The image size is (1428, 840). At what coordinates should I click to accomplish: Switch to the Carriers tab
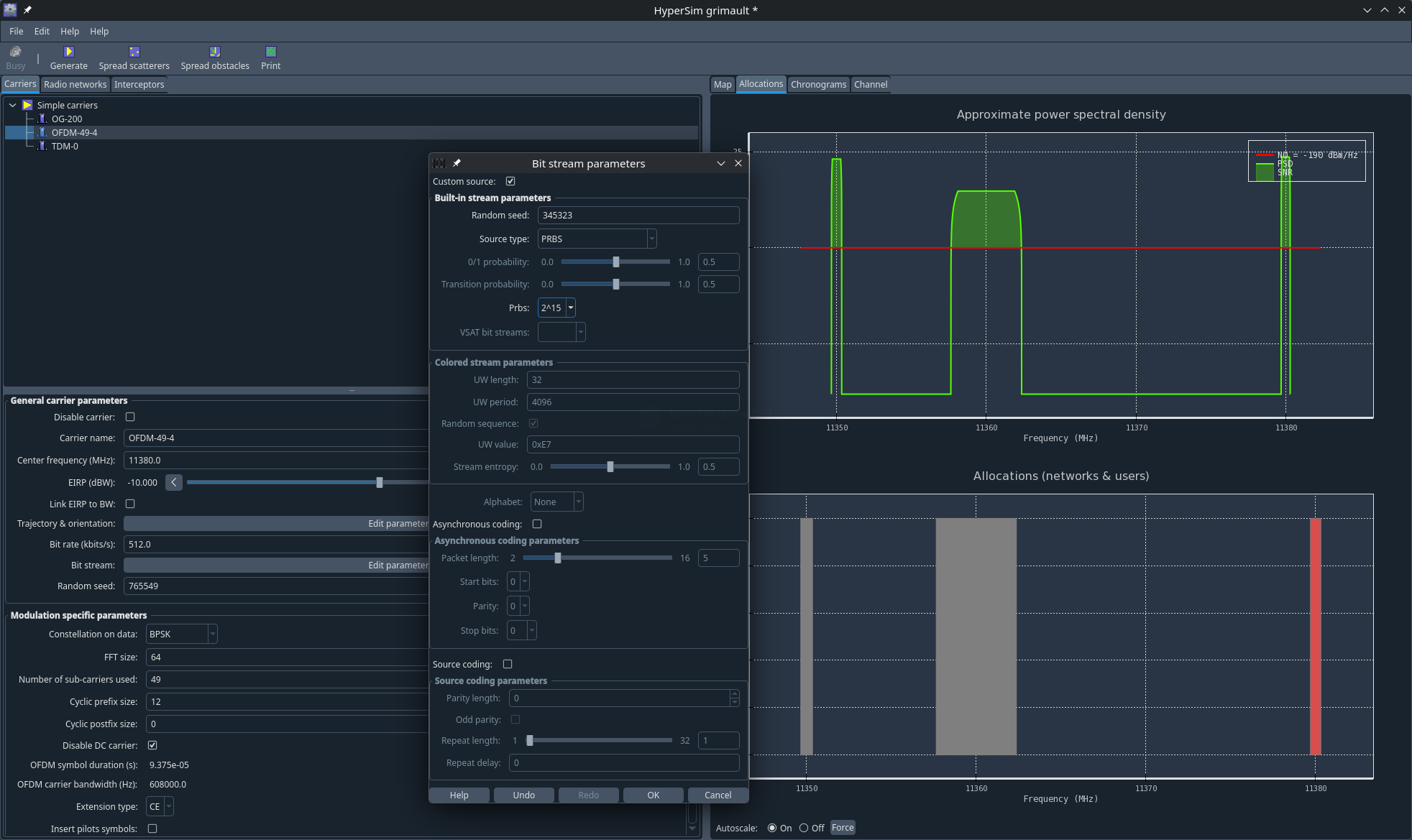(20, 84)
